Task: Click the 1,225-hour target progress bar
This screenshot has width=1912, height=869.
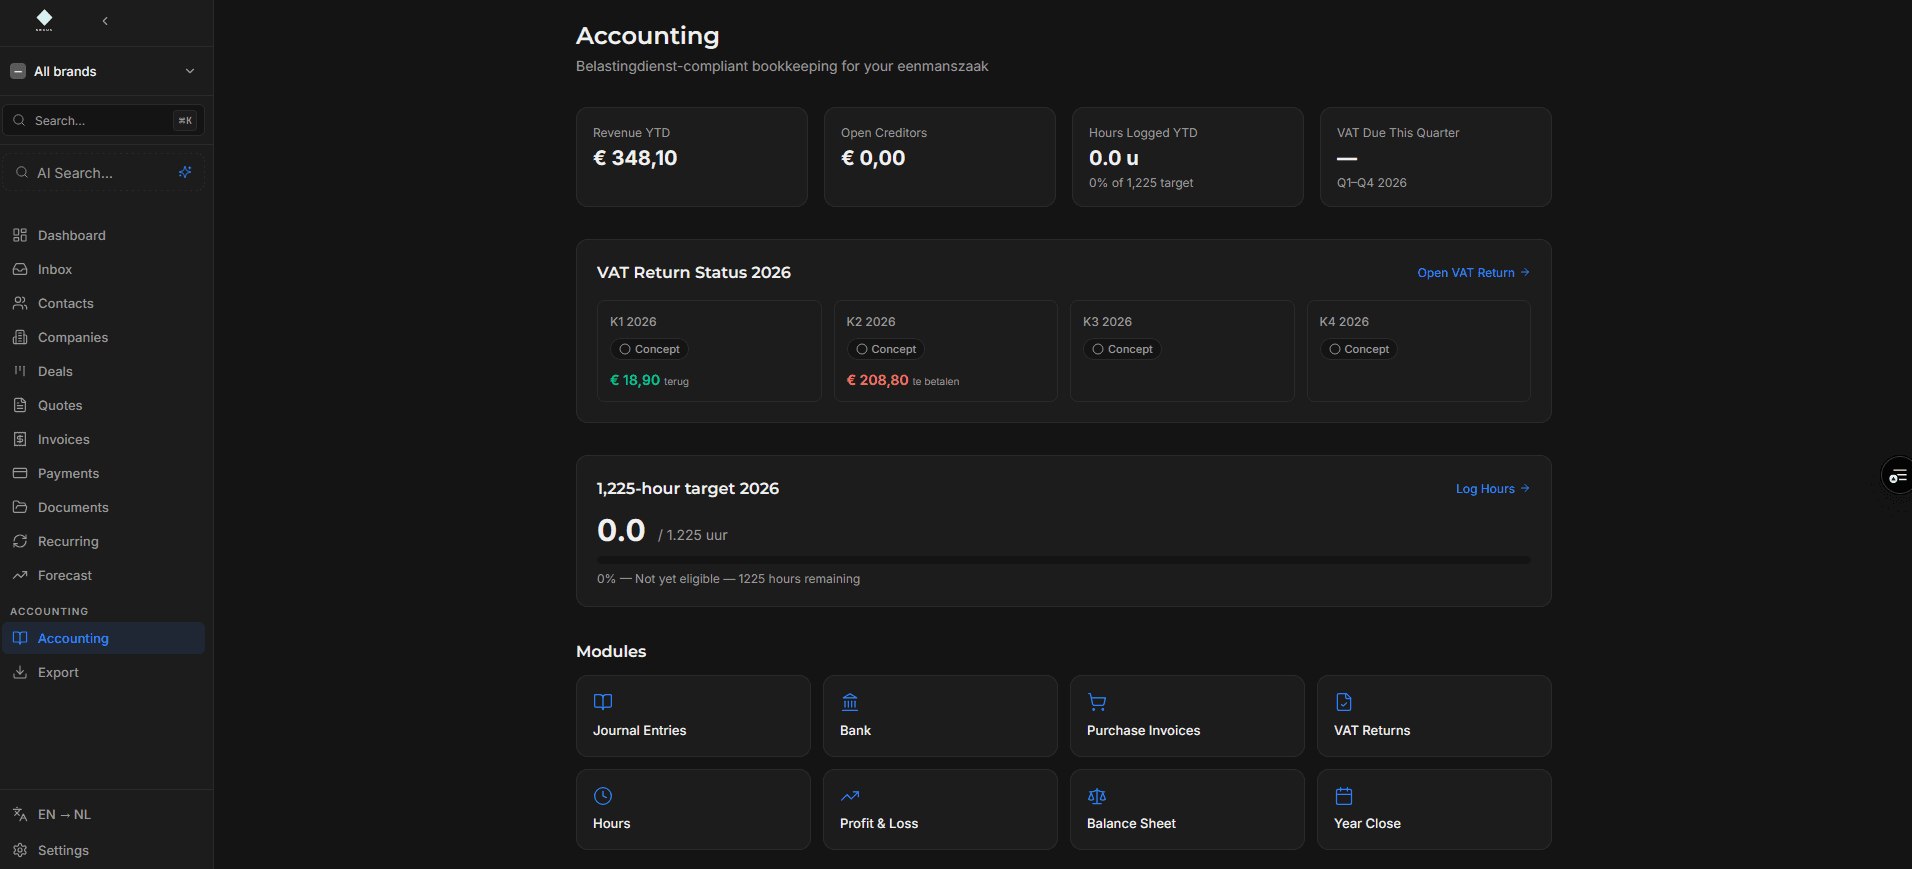Action: click(1064, 560)
